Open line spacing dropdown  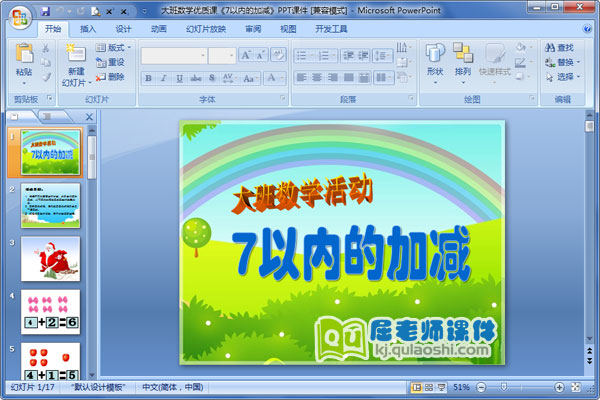[383, 56]
